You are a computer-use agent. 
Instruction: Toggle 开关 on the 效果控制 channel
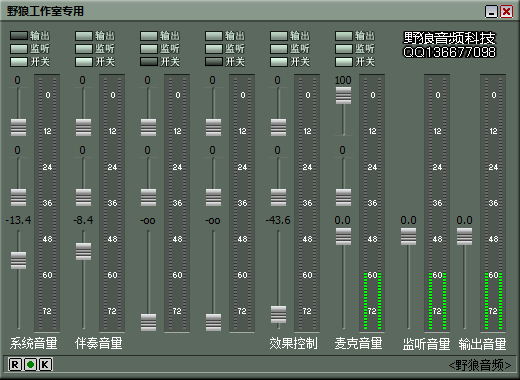[x=279, y=62]
